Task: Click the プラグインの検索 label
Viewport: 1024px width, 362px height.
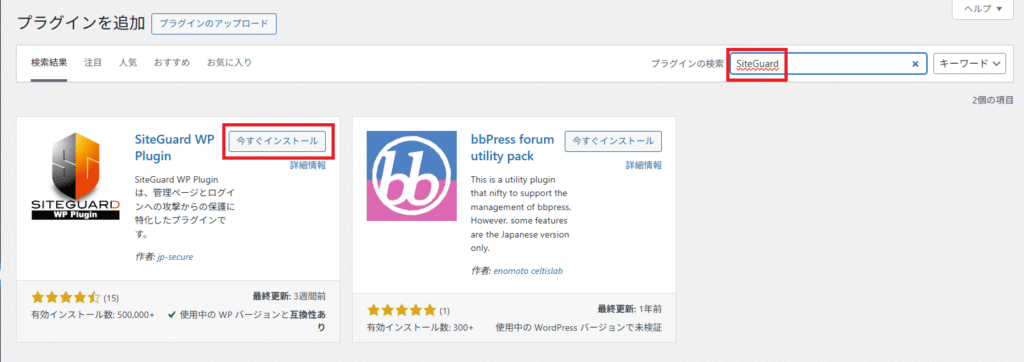Action: (687, 63)
